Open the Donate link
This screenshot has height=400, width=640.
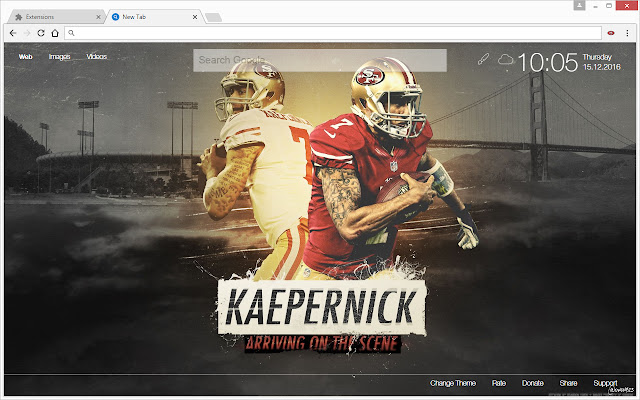point(533,383)
